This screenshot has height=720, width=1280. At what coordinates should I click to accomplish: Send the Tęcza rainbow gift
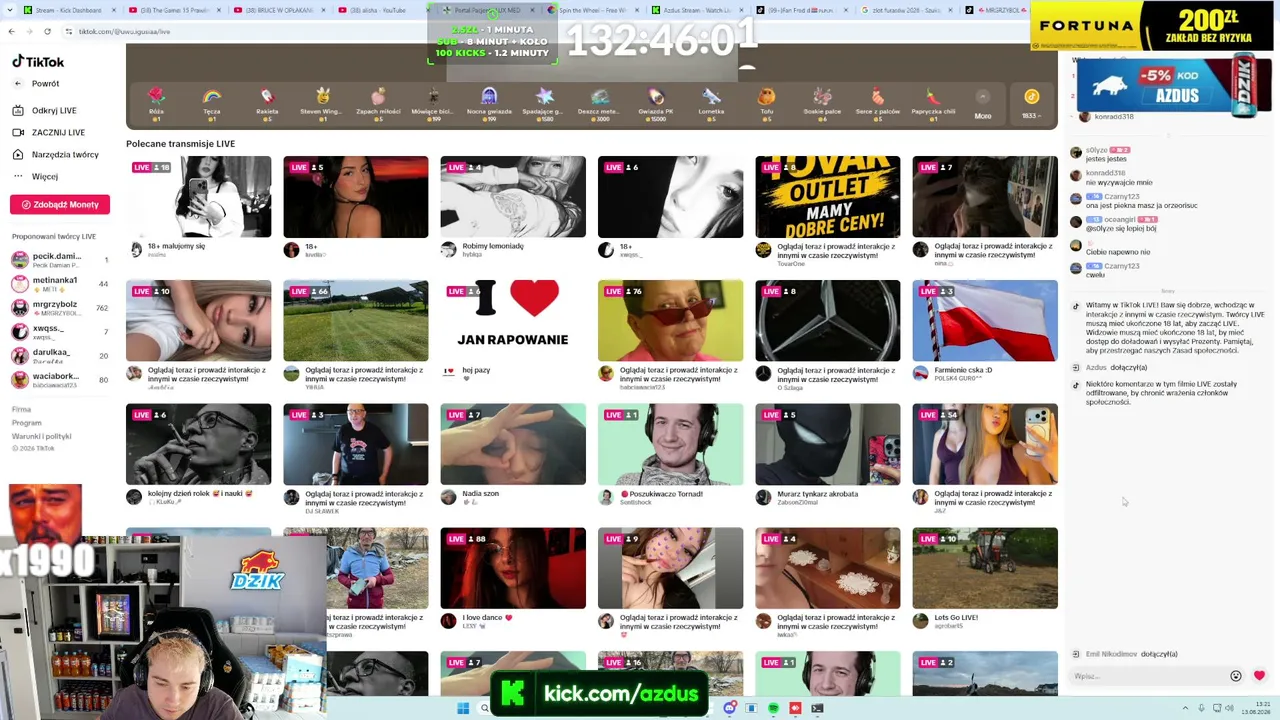211,103
